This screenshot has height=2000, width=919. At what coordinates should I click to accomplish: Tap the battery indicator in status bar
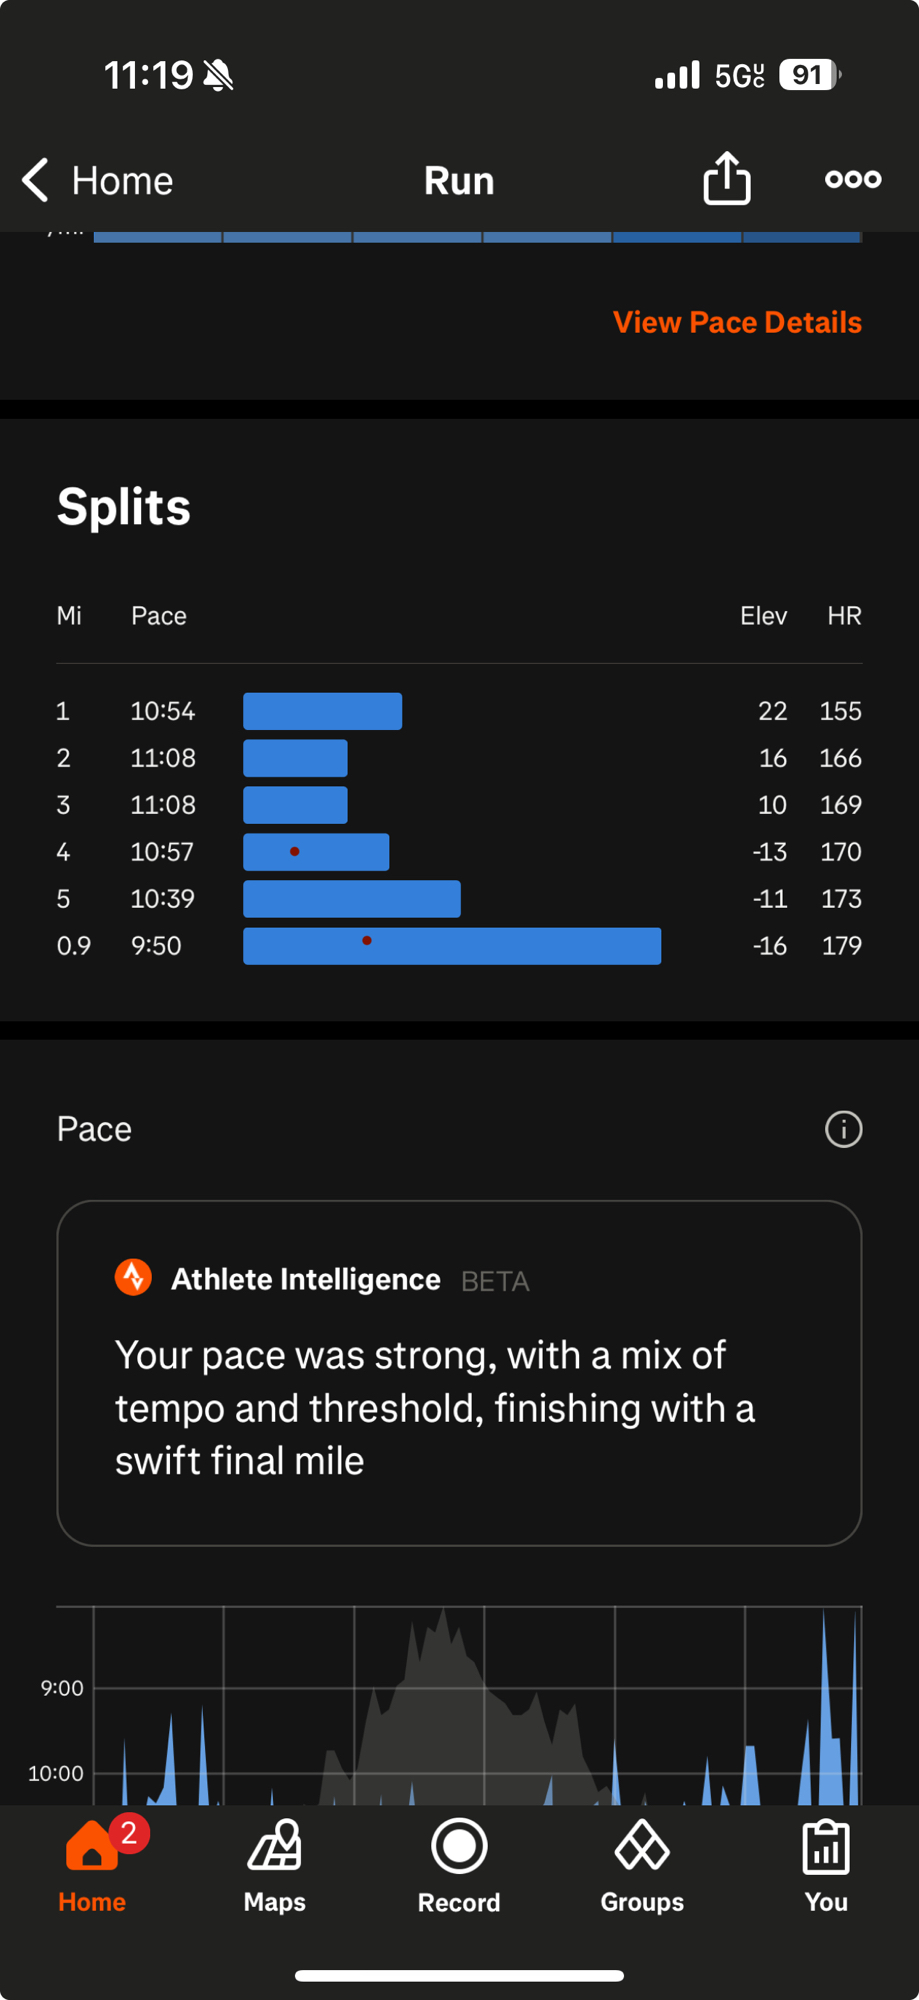810,75
